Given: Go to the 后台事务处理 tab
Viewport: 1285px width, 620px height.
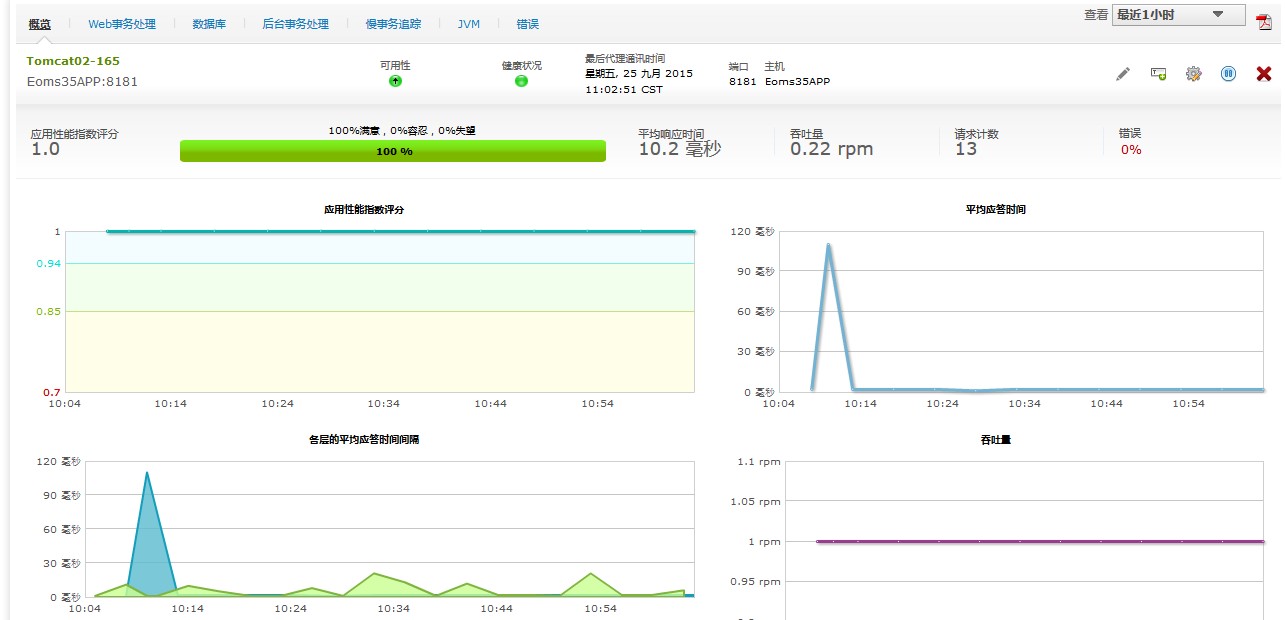Looking at the screenshot, I should pyautogui.click(x=295, y=24).
